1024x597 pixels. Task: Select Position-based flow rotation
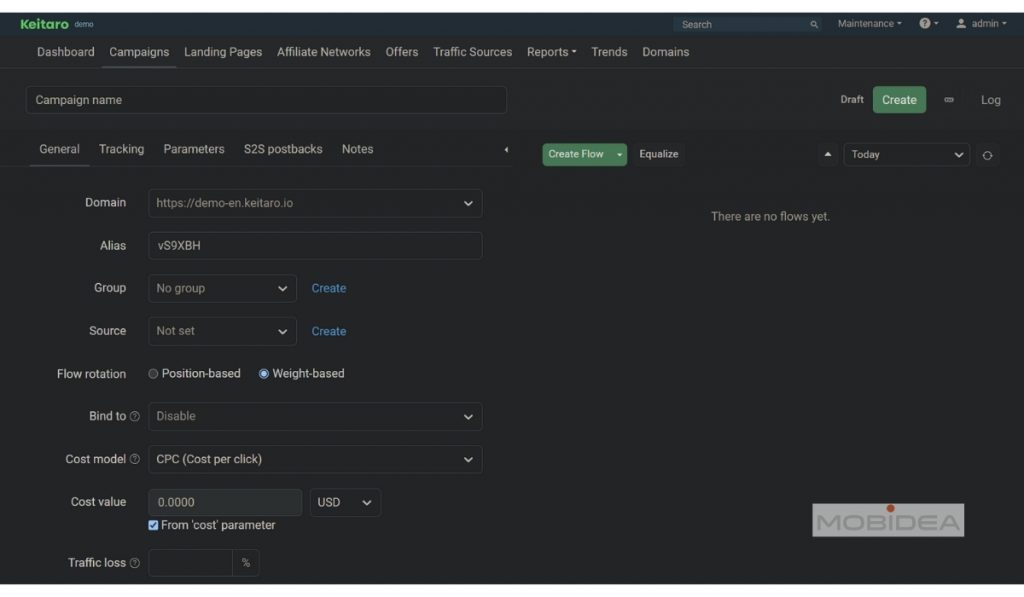point(153,374)
